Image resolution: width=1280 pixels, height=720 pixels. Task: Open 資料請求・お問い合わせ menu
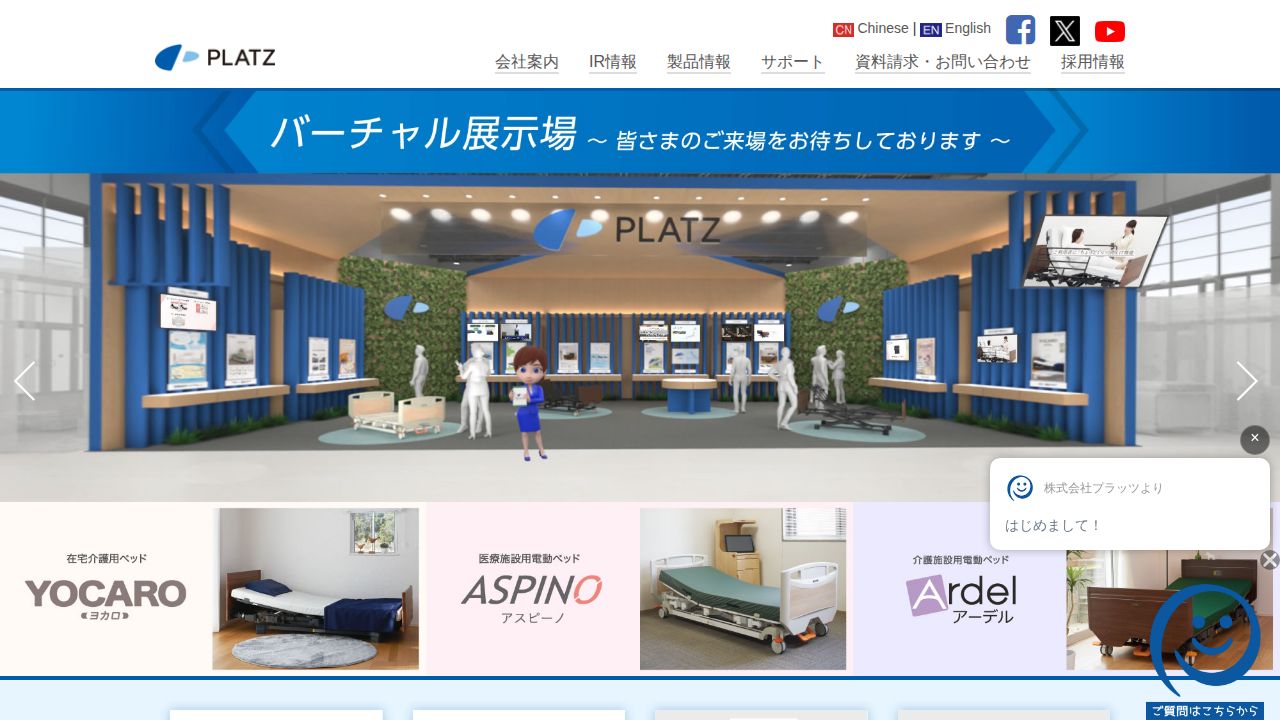click(943, 62)
